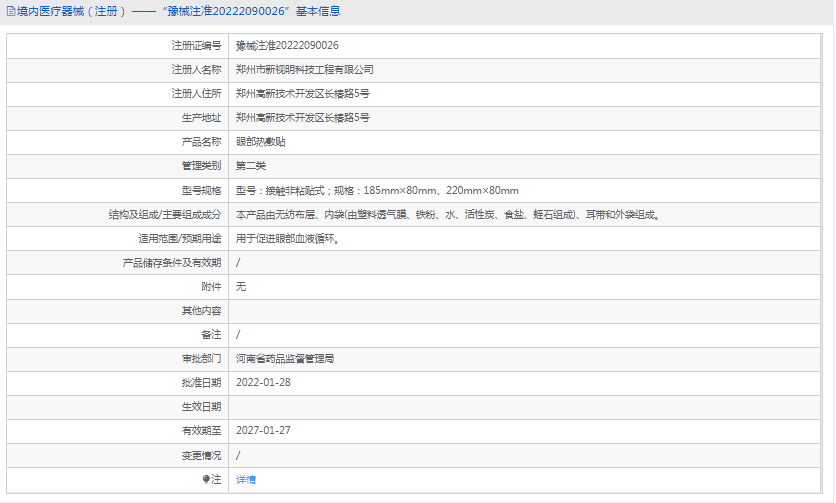The width and height of the screenshot is (836, 503).
Task: Click the 型号规格 specification value text
Action: [x=377, y=190]
